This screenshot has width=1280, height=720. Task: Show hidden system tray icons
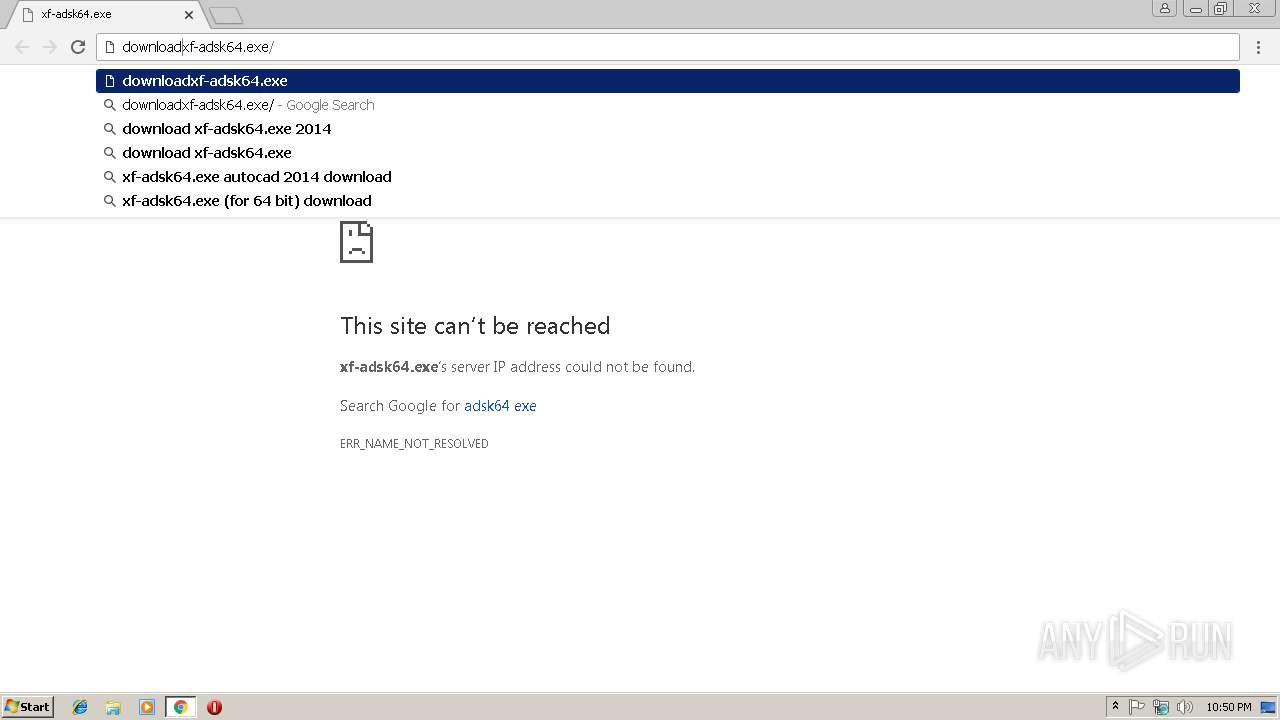(x=1115, y=707)
